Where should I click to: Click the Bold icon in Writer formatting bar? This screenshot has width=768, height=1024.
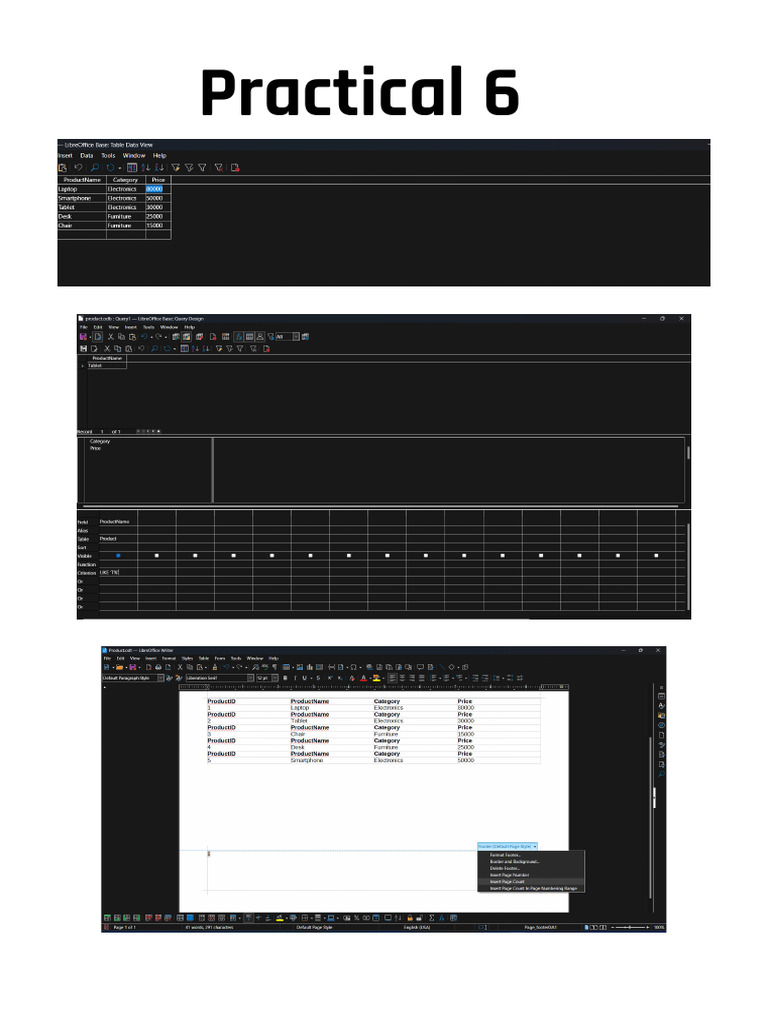point(285,678)
